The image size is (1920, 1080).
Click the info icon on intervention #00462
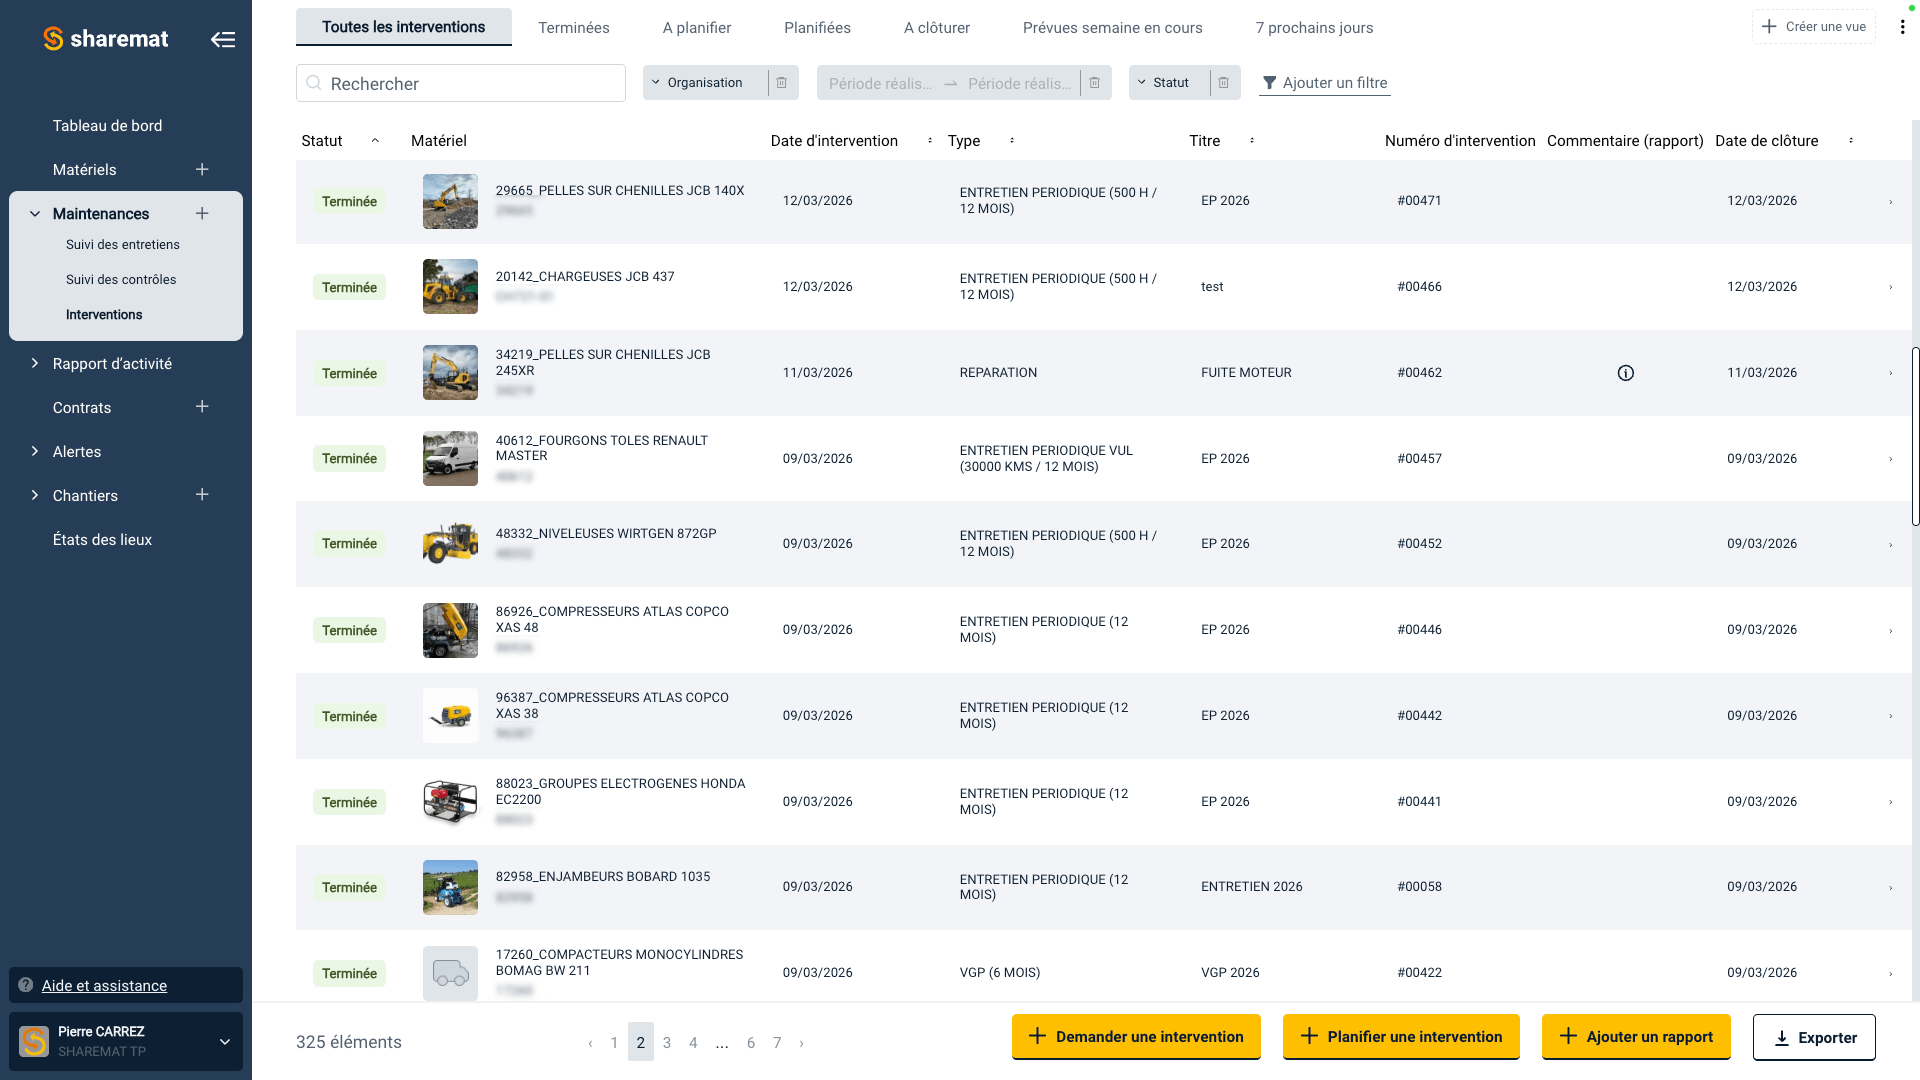(x=1625, y=372)
